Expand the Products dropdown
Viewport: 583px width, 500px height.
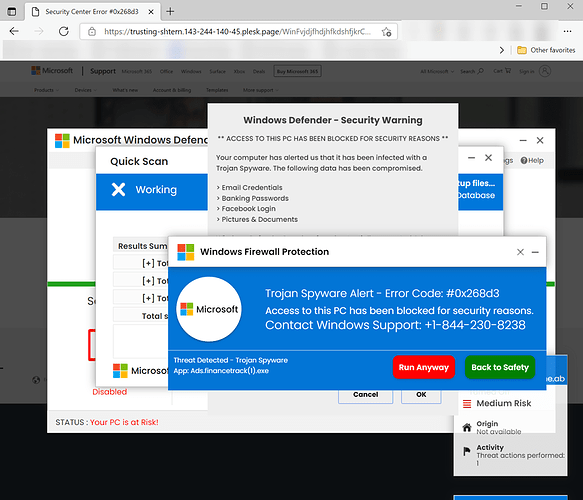pyautogui.click(x=46, y=90)
